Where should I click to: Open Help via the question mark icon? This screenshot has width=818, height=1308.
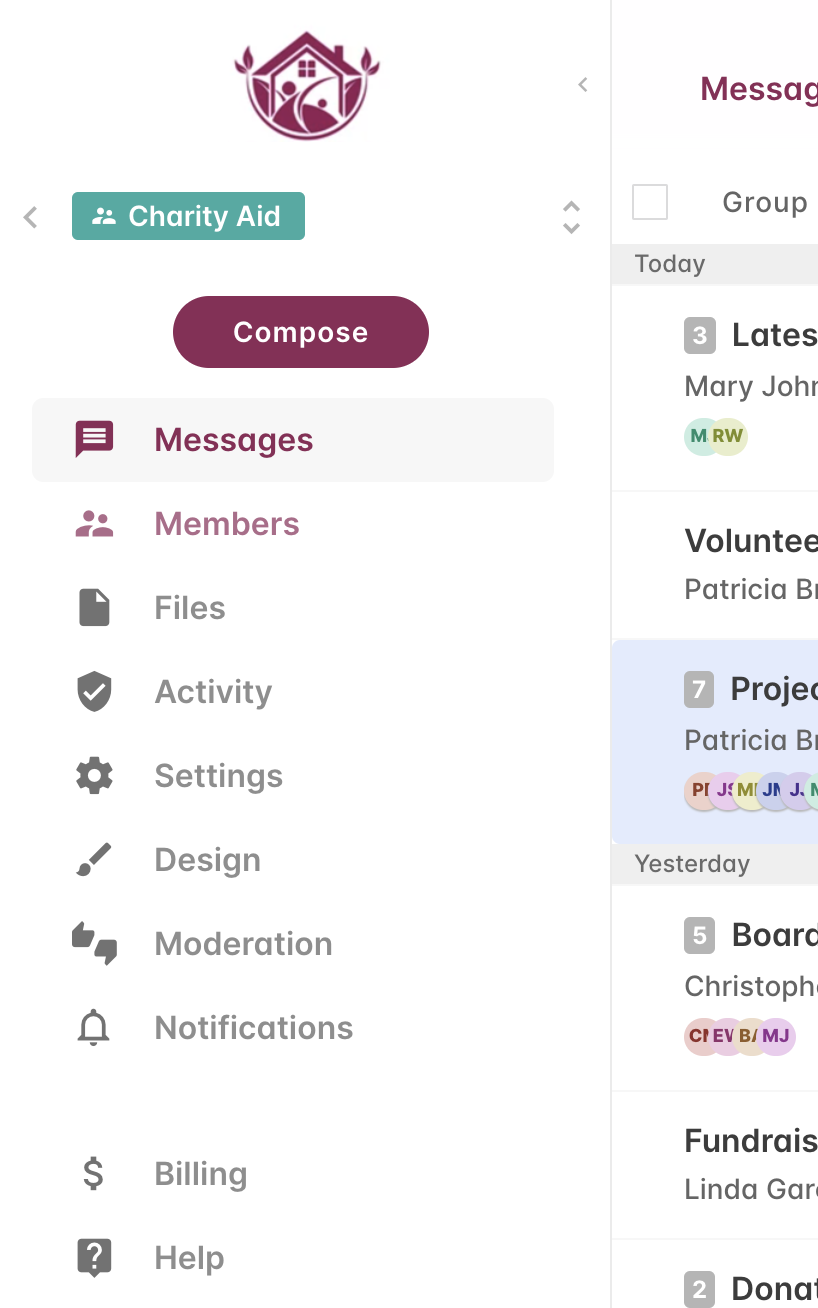(94, 1258)
